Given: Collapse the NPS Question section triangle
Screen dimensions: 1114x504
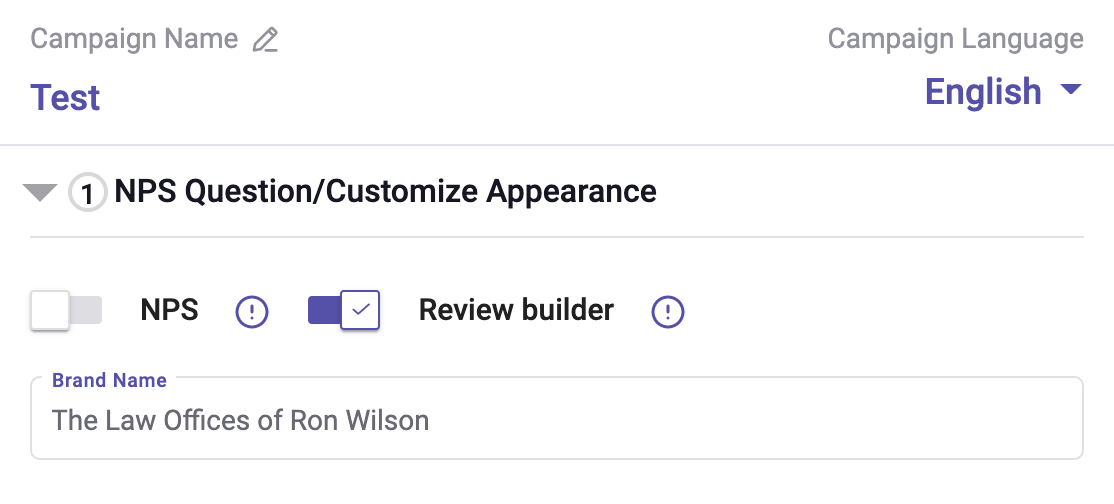Looking at the screenshot, I should click(40, 192).
